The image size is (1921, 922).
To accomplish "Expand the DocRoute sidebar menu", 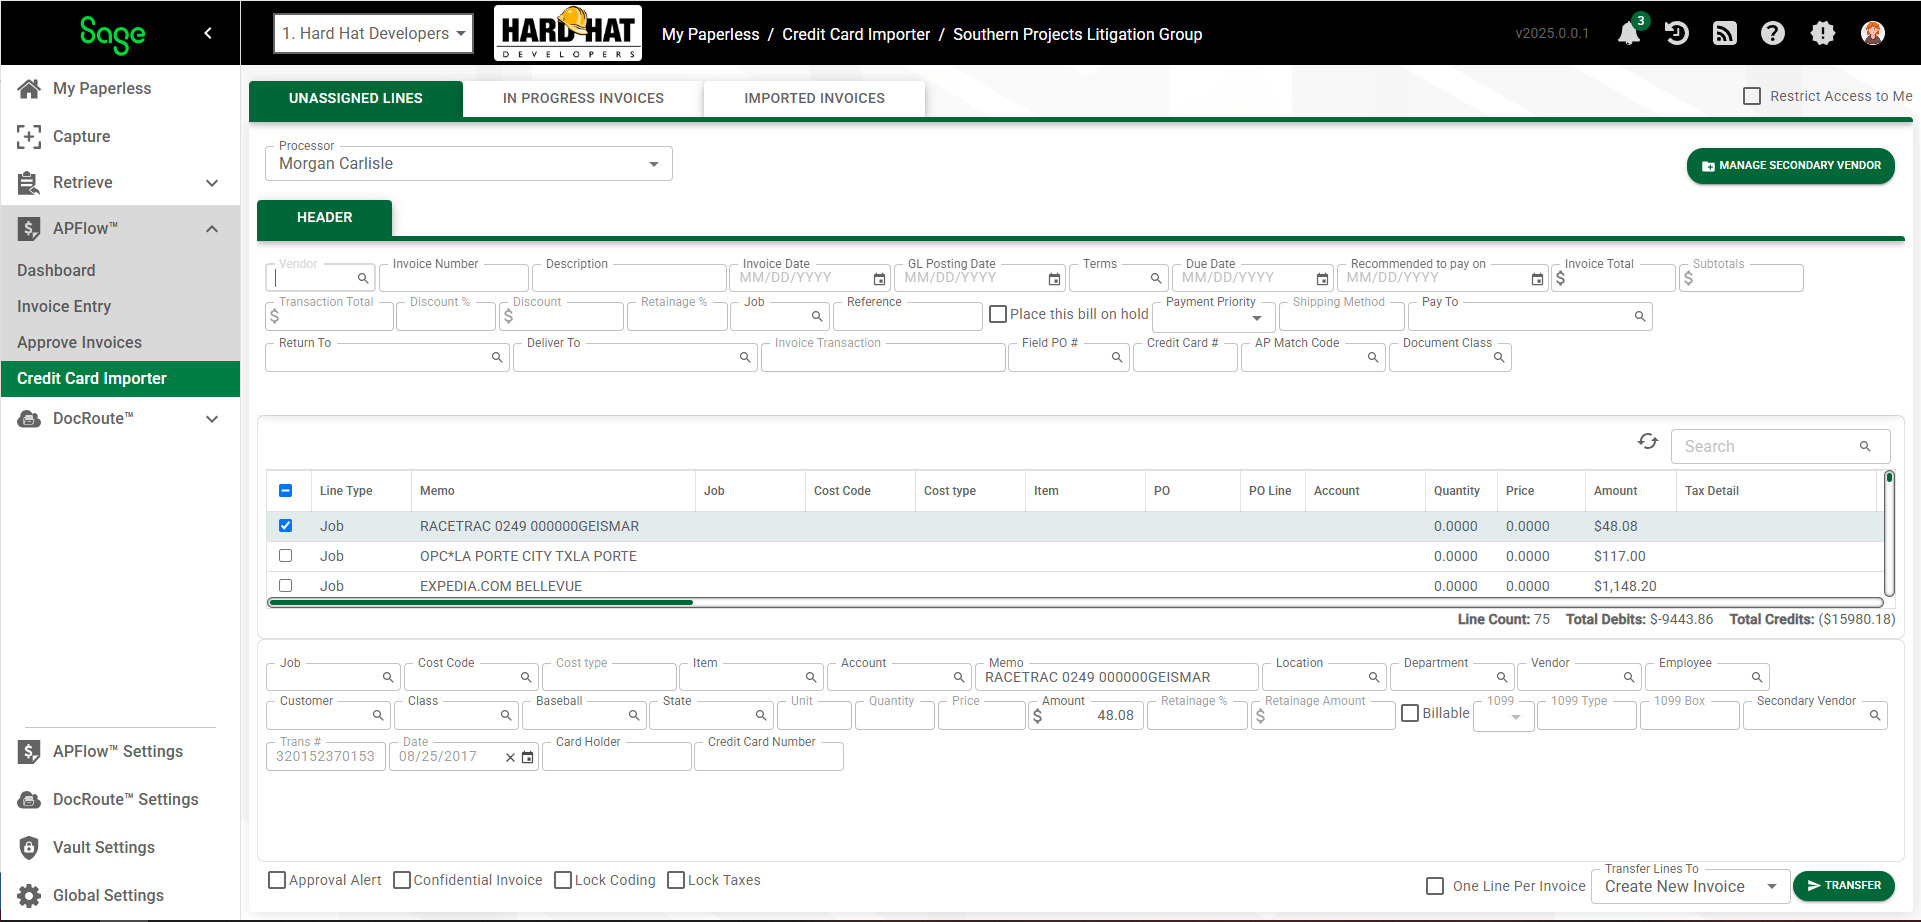I will tap(211, 419).
